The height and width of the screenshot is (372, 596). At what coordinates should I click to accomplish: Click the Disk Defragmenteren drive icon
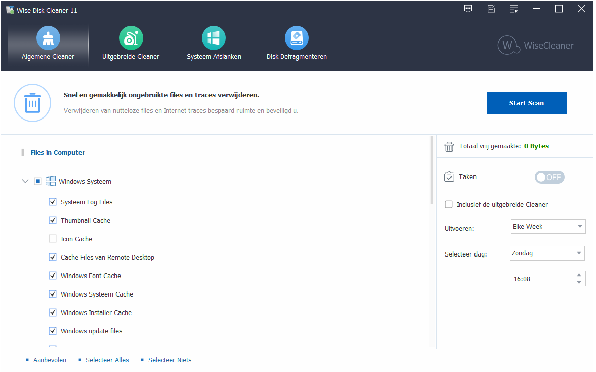click(296, 38)
